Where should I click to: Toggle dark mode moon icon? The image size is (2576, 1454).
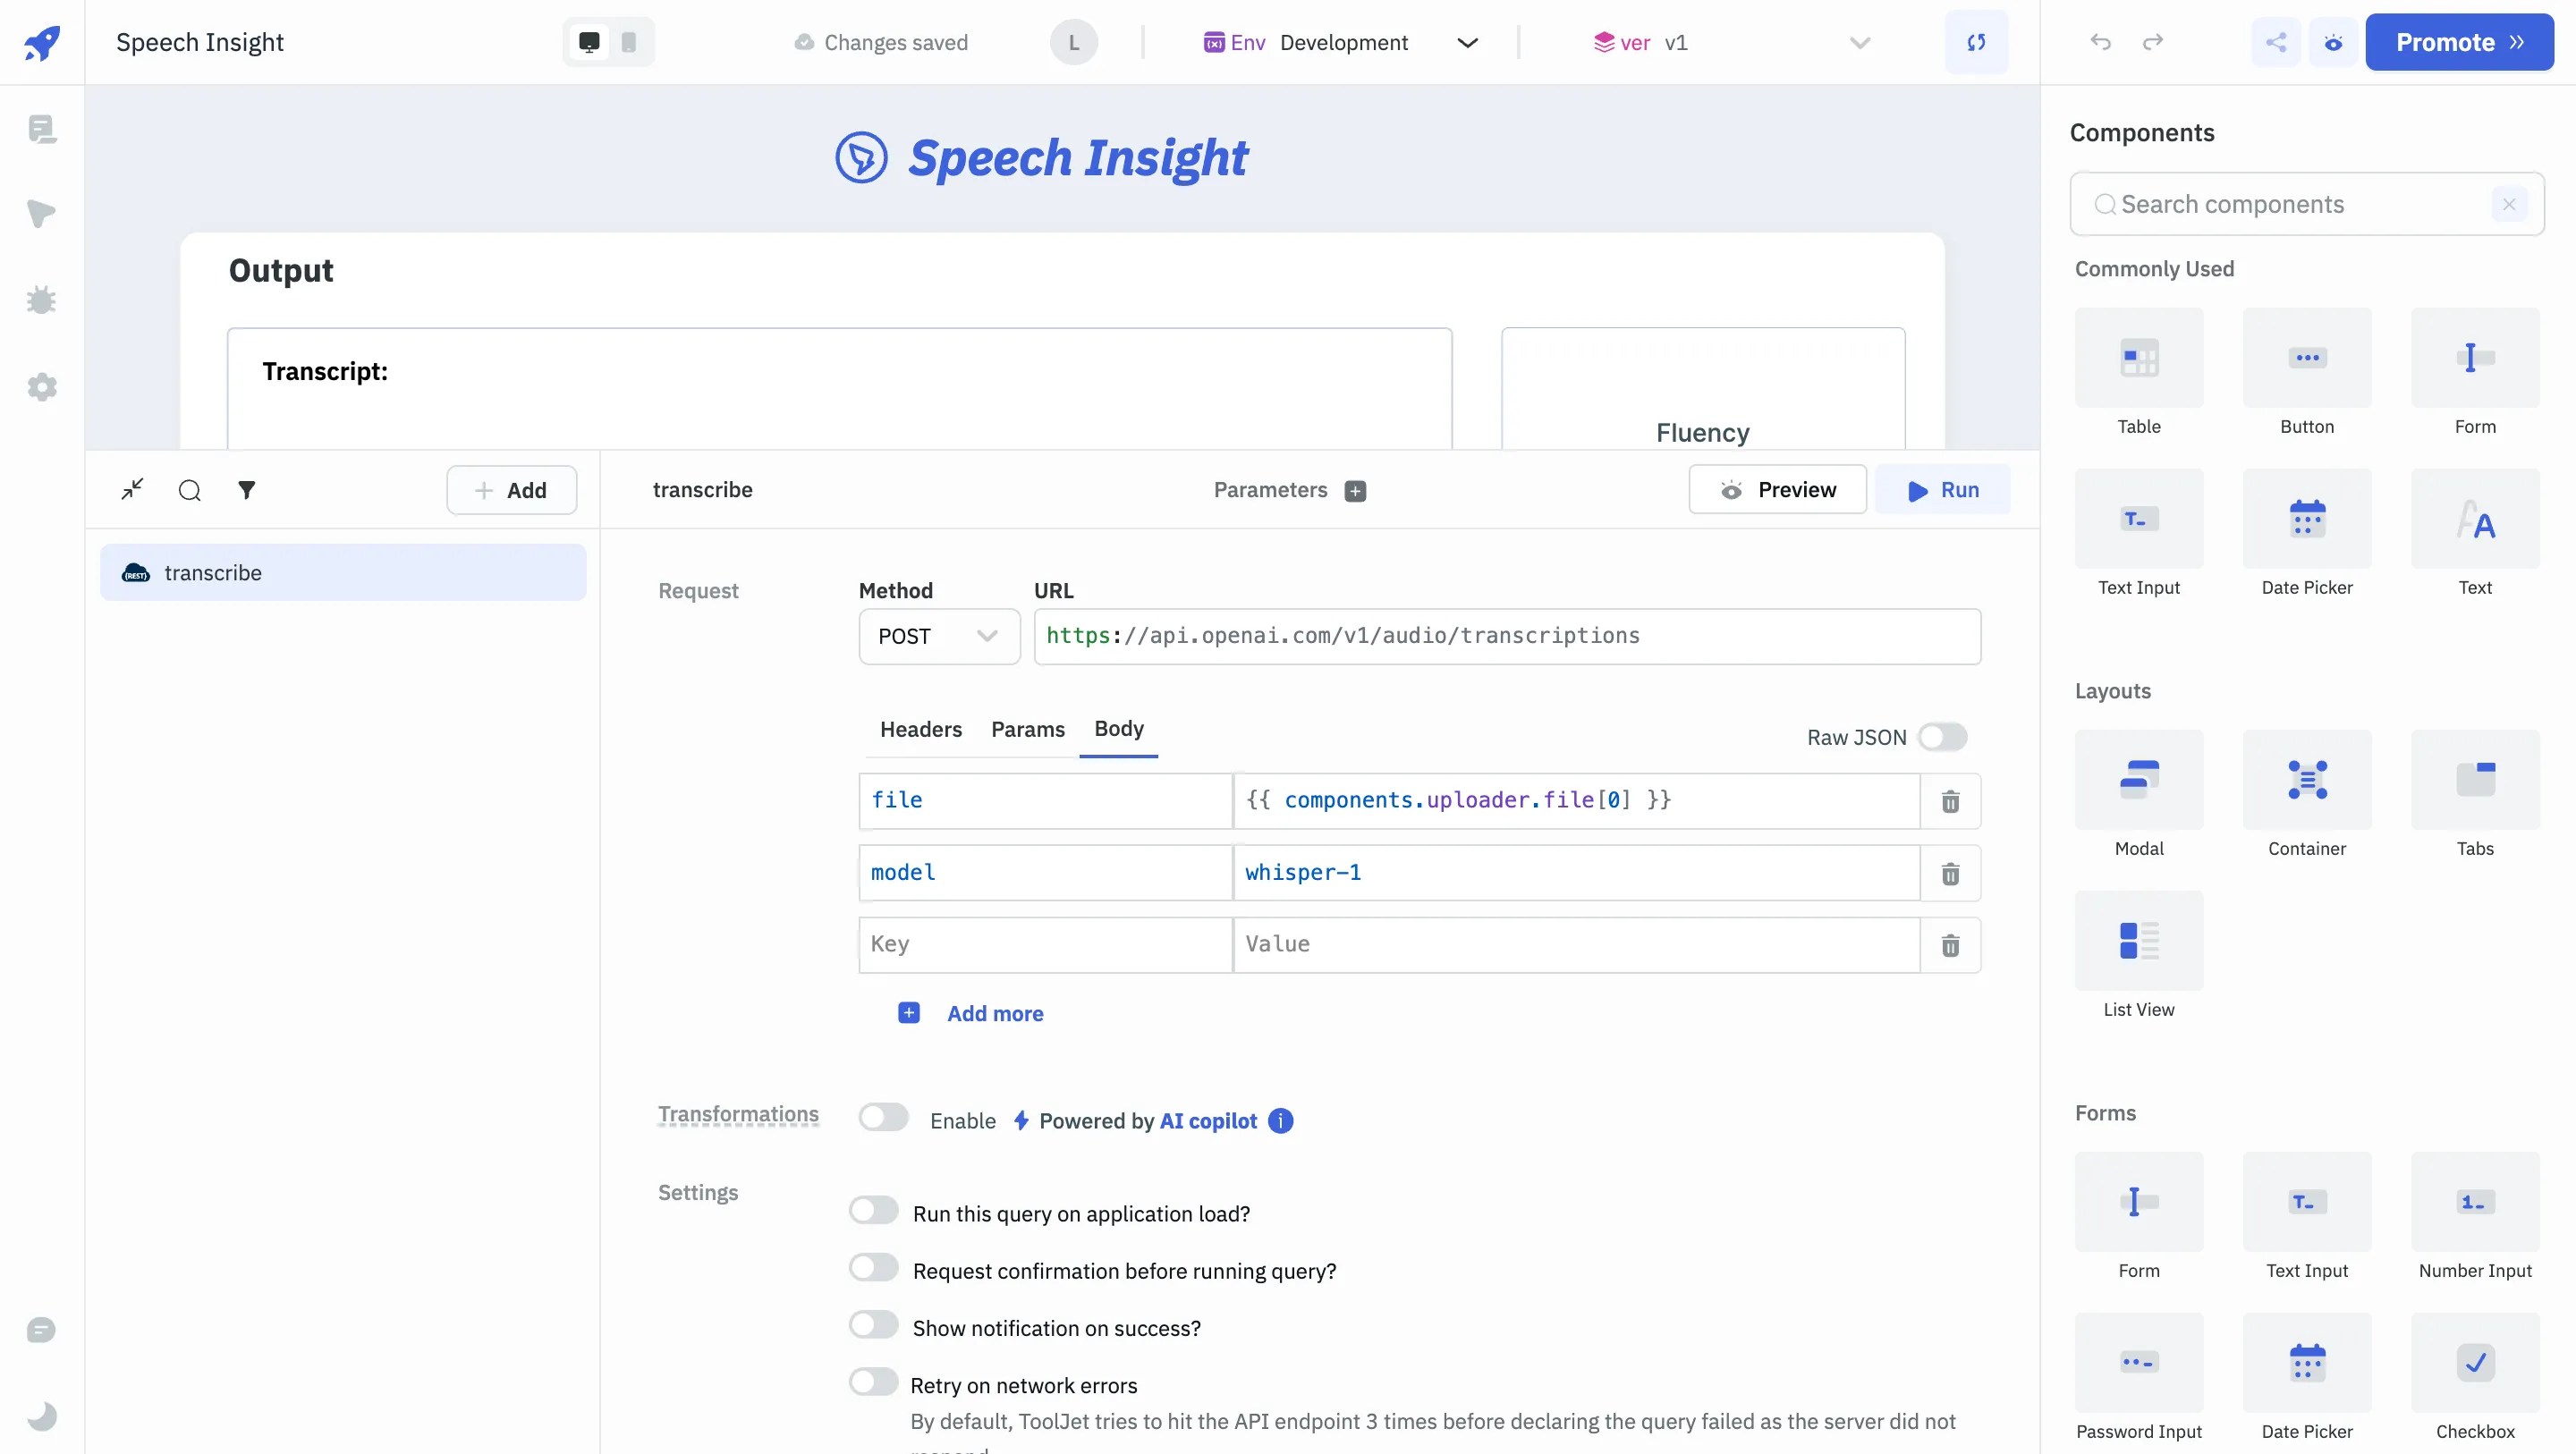pyautogui.click(x=41, y=1416)
